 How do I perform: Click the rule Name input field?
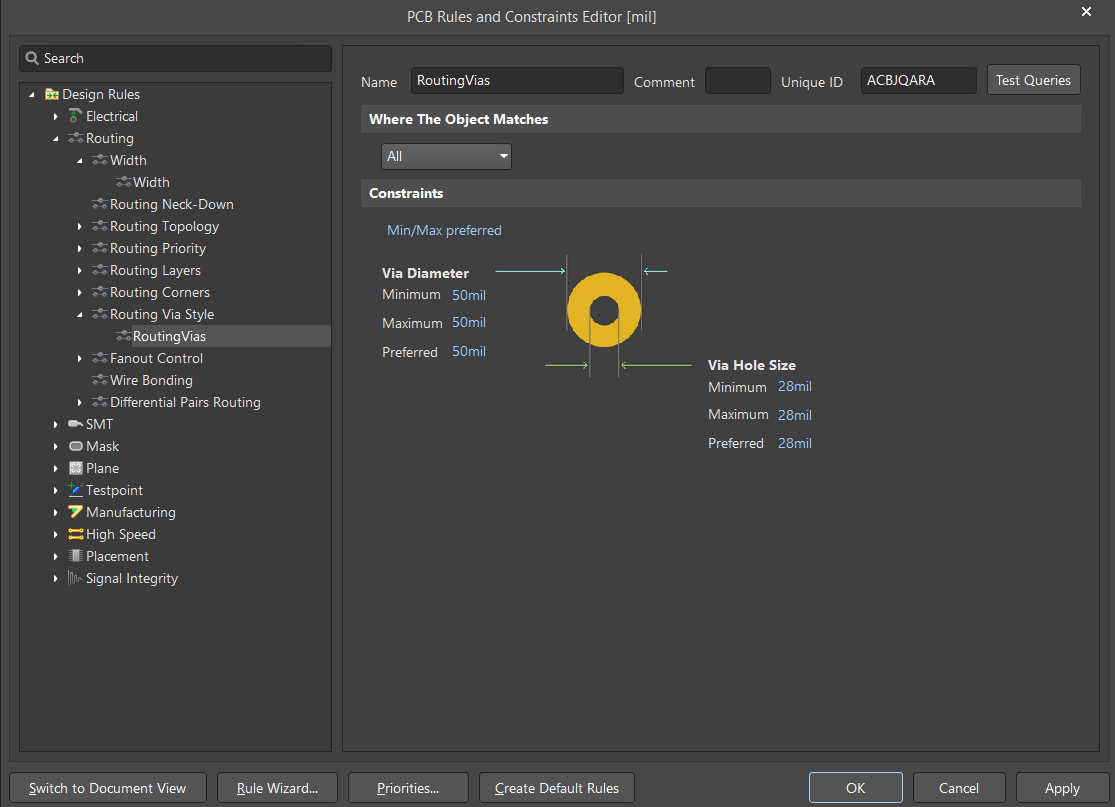tap(517, 81)
